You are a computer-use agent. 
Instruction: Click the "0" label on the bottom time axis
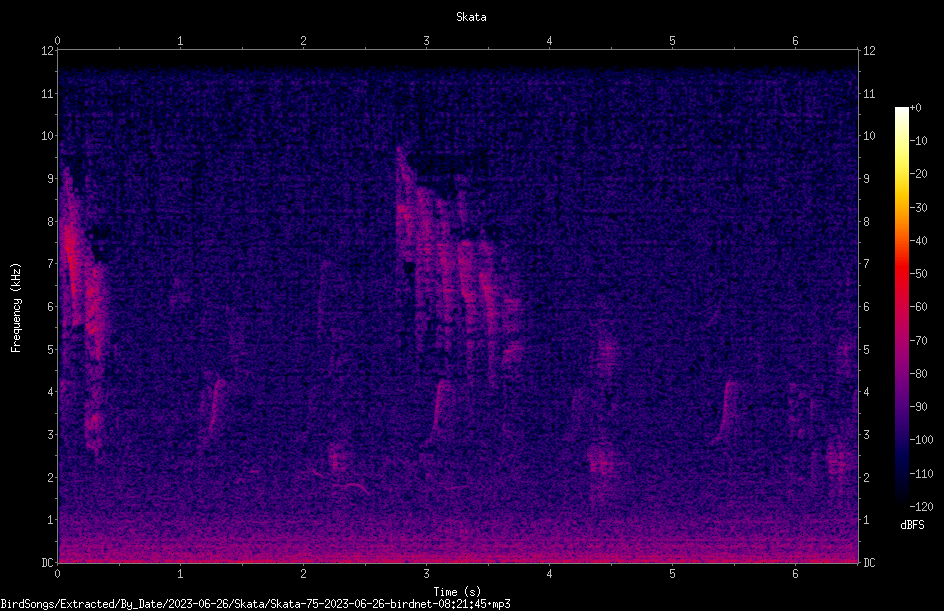57,574
